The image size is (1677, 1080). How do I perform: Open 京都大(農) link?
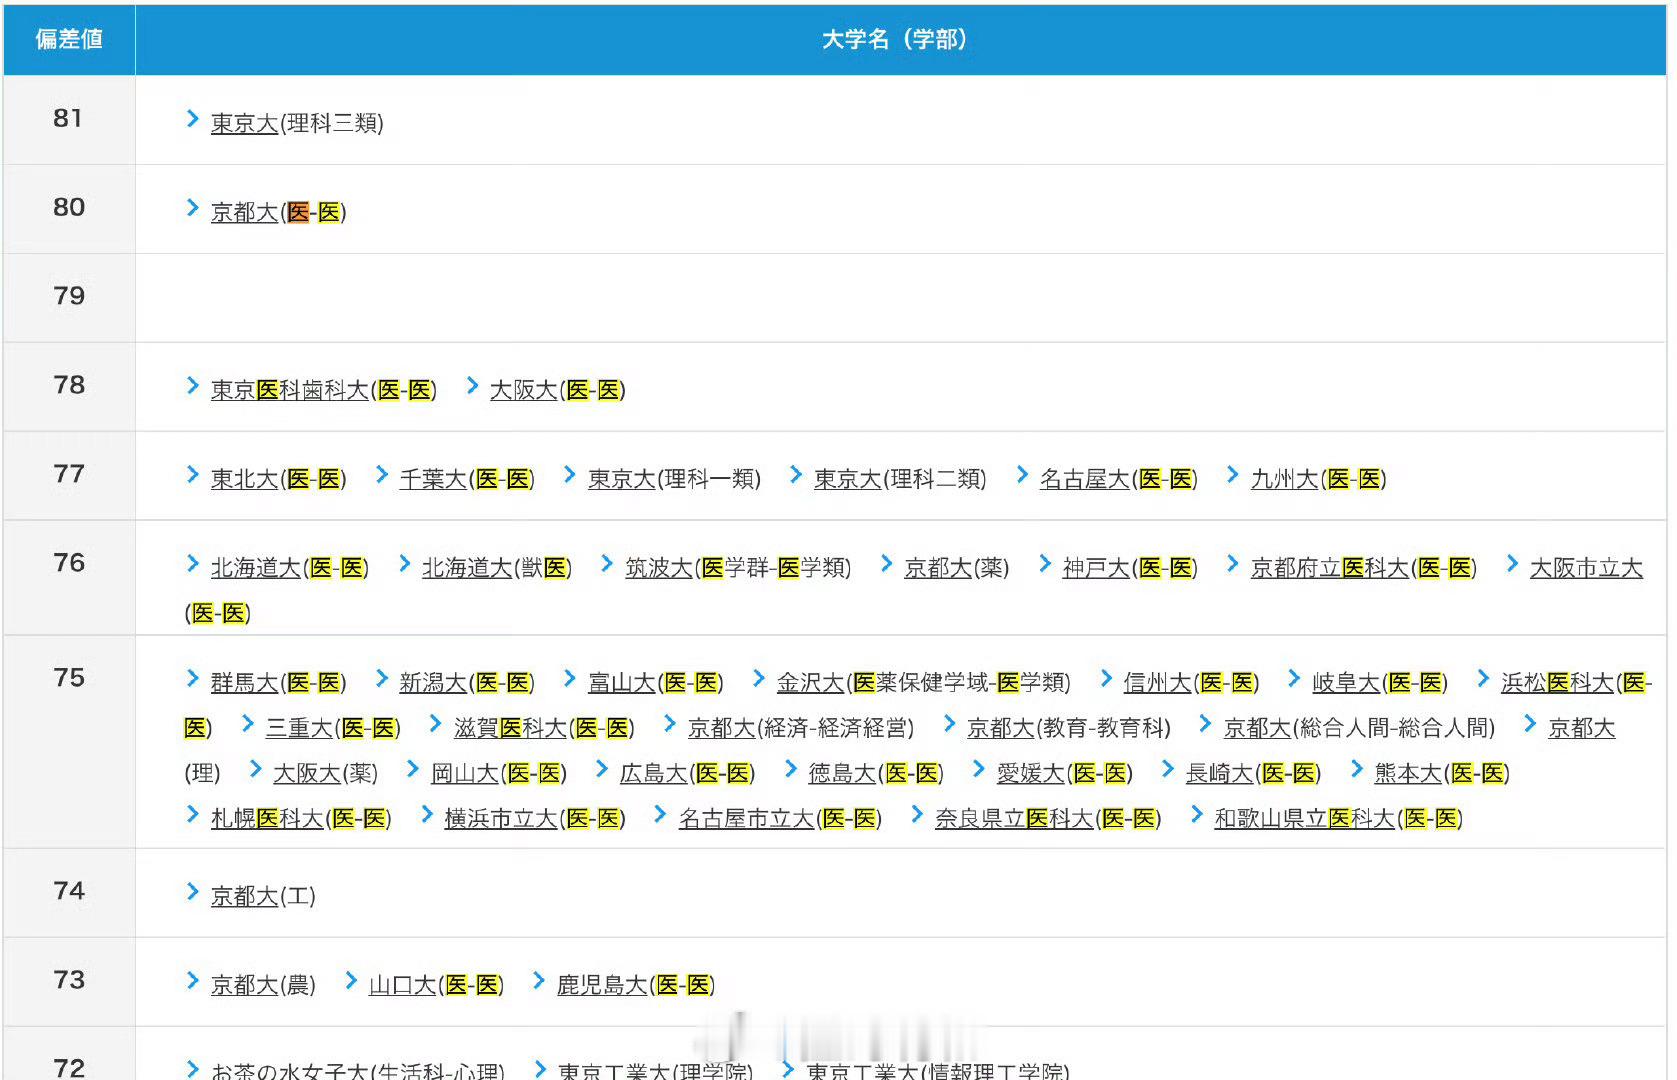pos(263,985)
